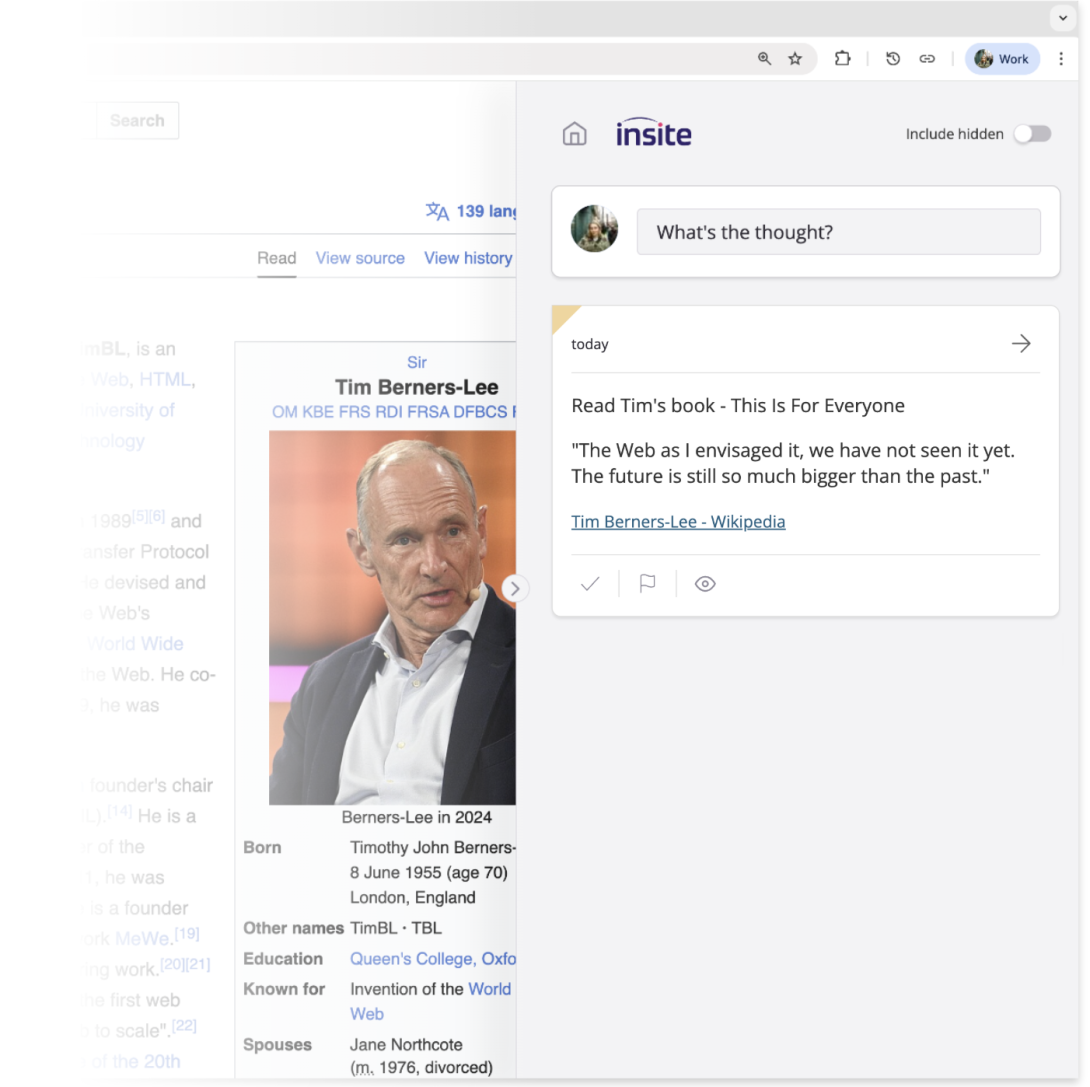
Task: Open citation reference [19]
Action: coord(186,933)
